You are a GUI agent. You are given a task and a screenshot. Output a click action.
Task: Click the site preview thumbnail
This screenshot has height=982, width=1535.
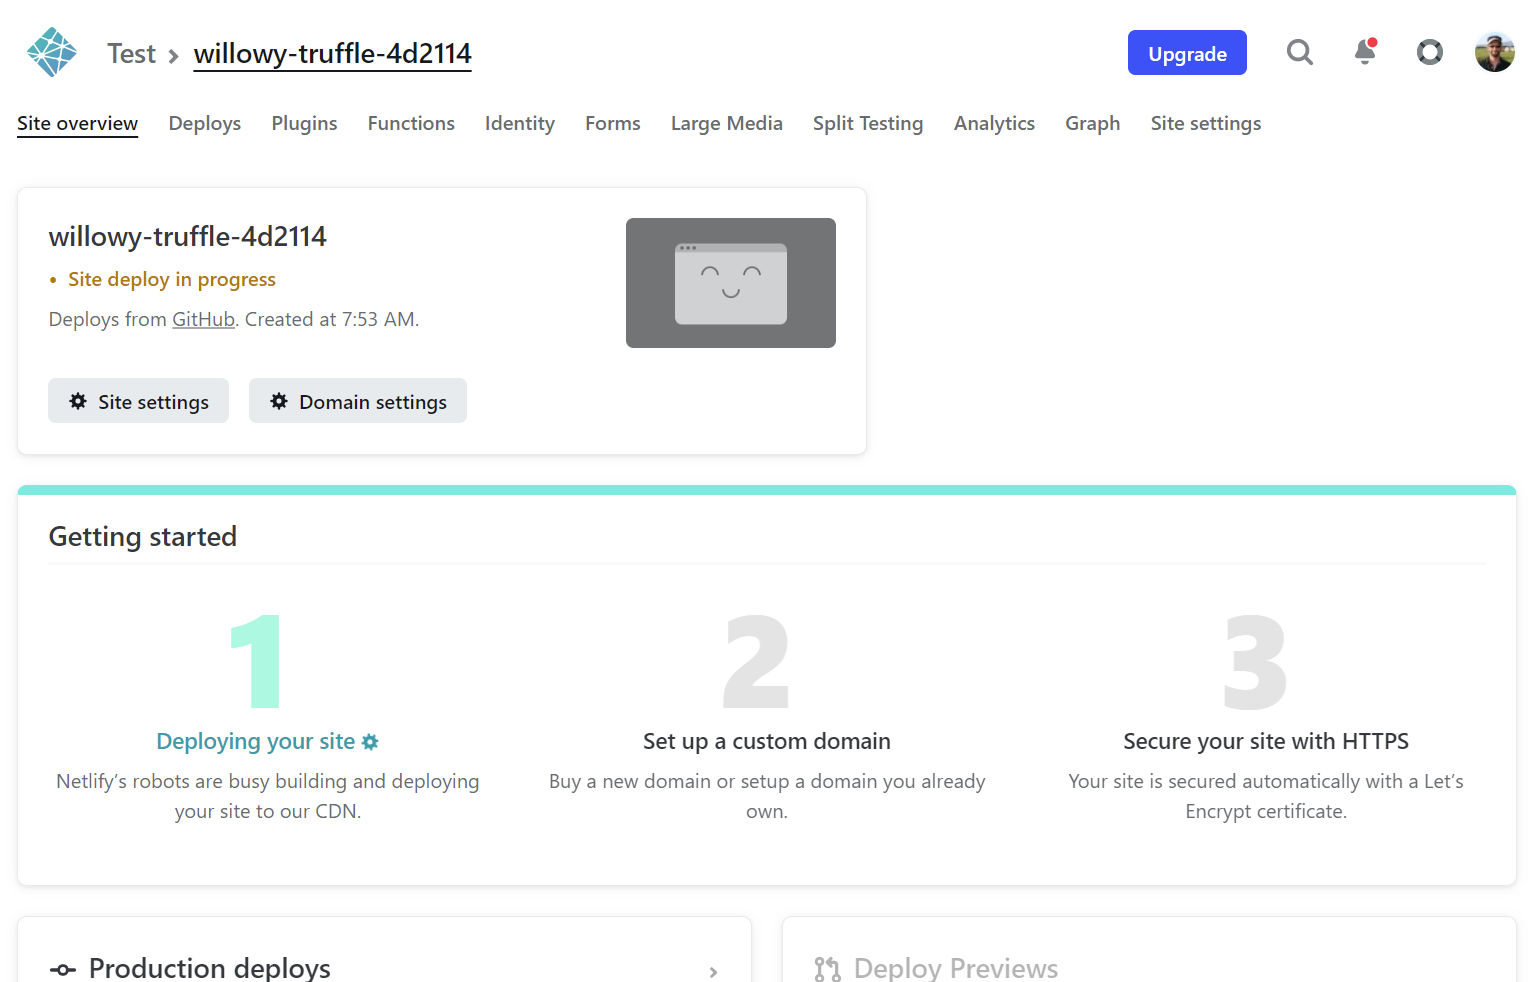click(731, 283)
